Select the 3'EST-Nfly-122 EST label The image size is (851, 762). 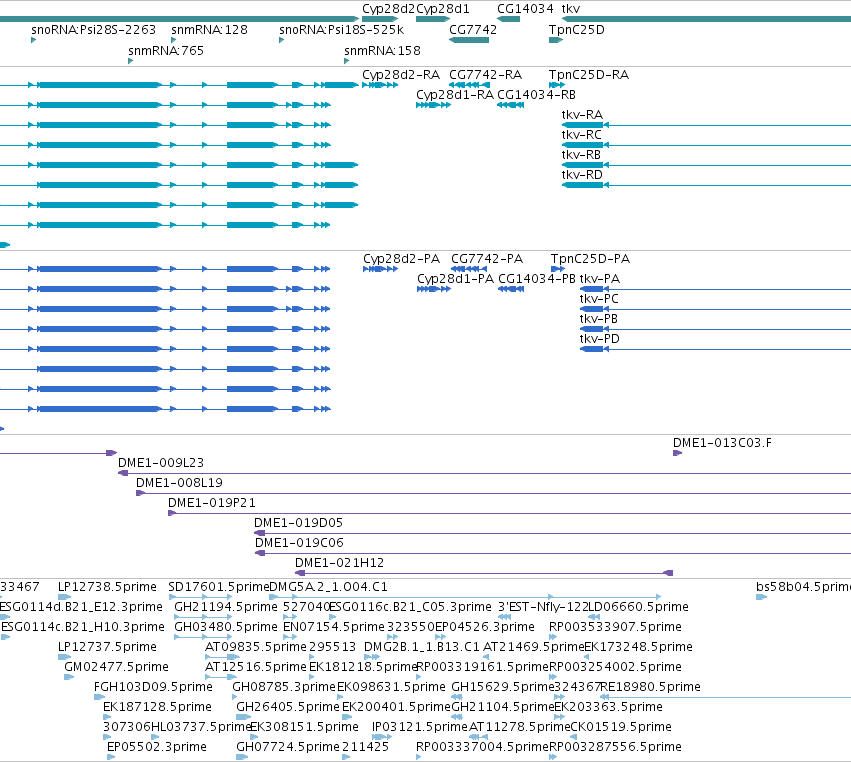[543, 607]
